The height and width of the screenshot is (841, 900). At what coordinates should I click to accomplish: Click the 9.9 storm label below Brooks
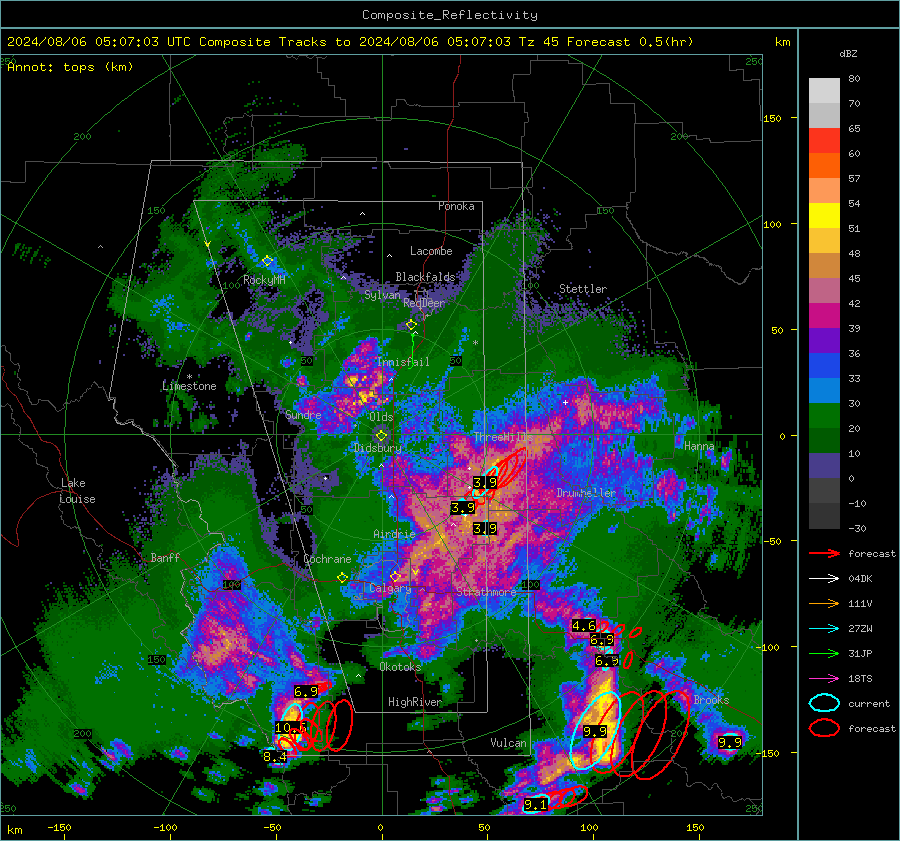click(730, 742)
